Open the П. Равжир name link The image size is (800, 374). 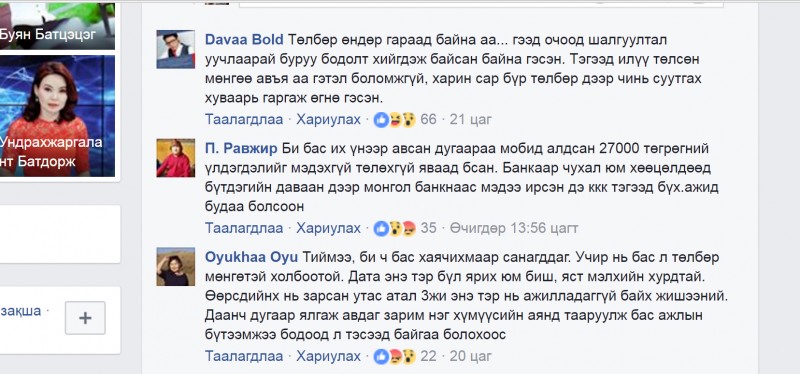click(x=241, y=148)
